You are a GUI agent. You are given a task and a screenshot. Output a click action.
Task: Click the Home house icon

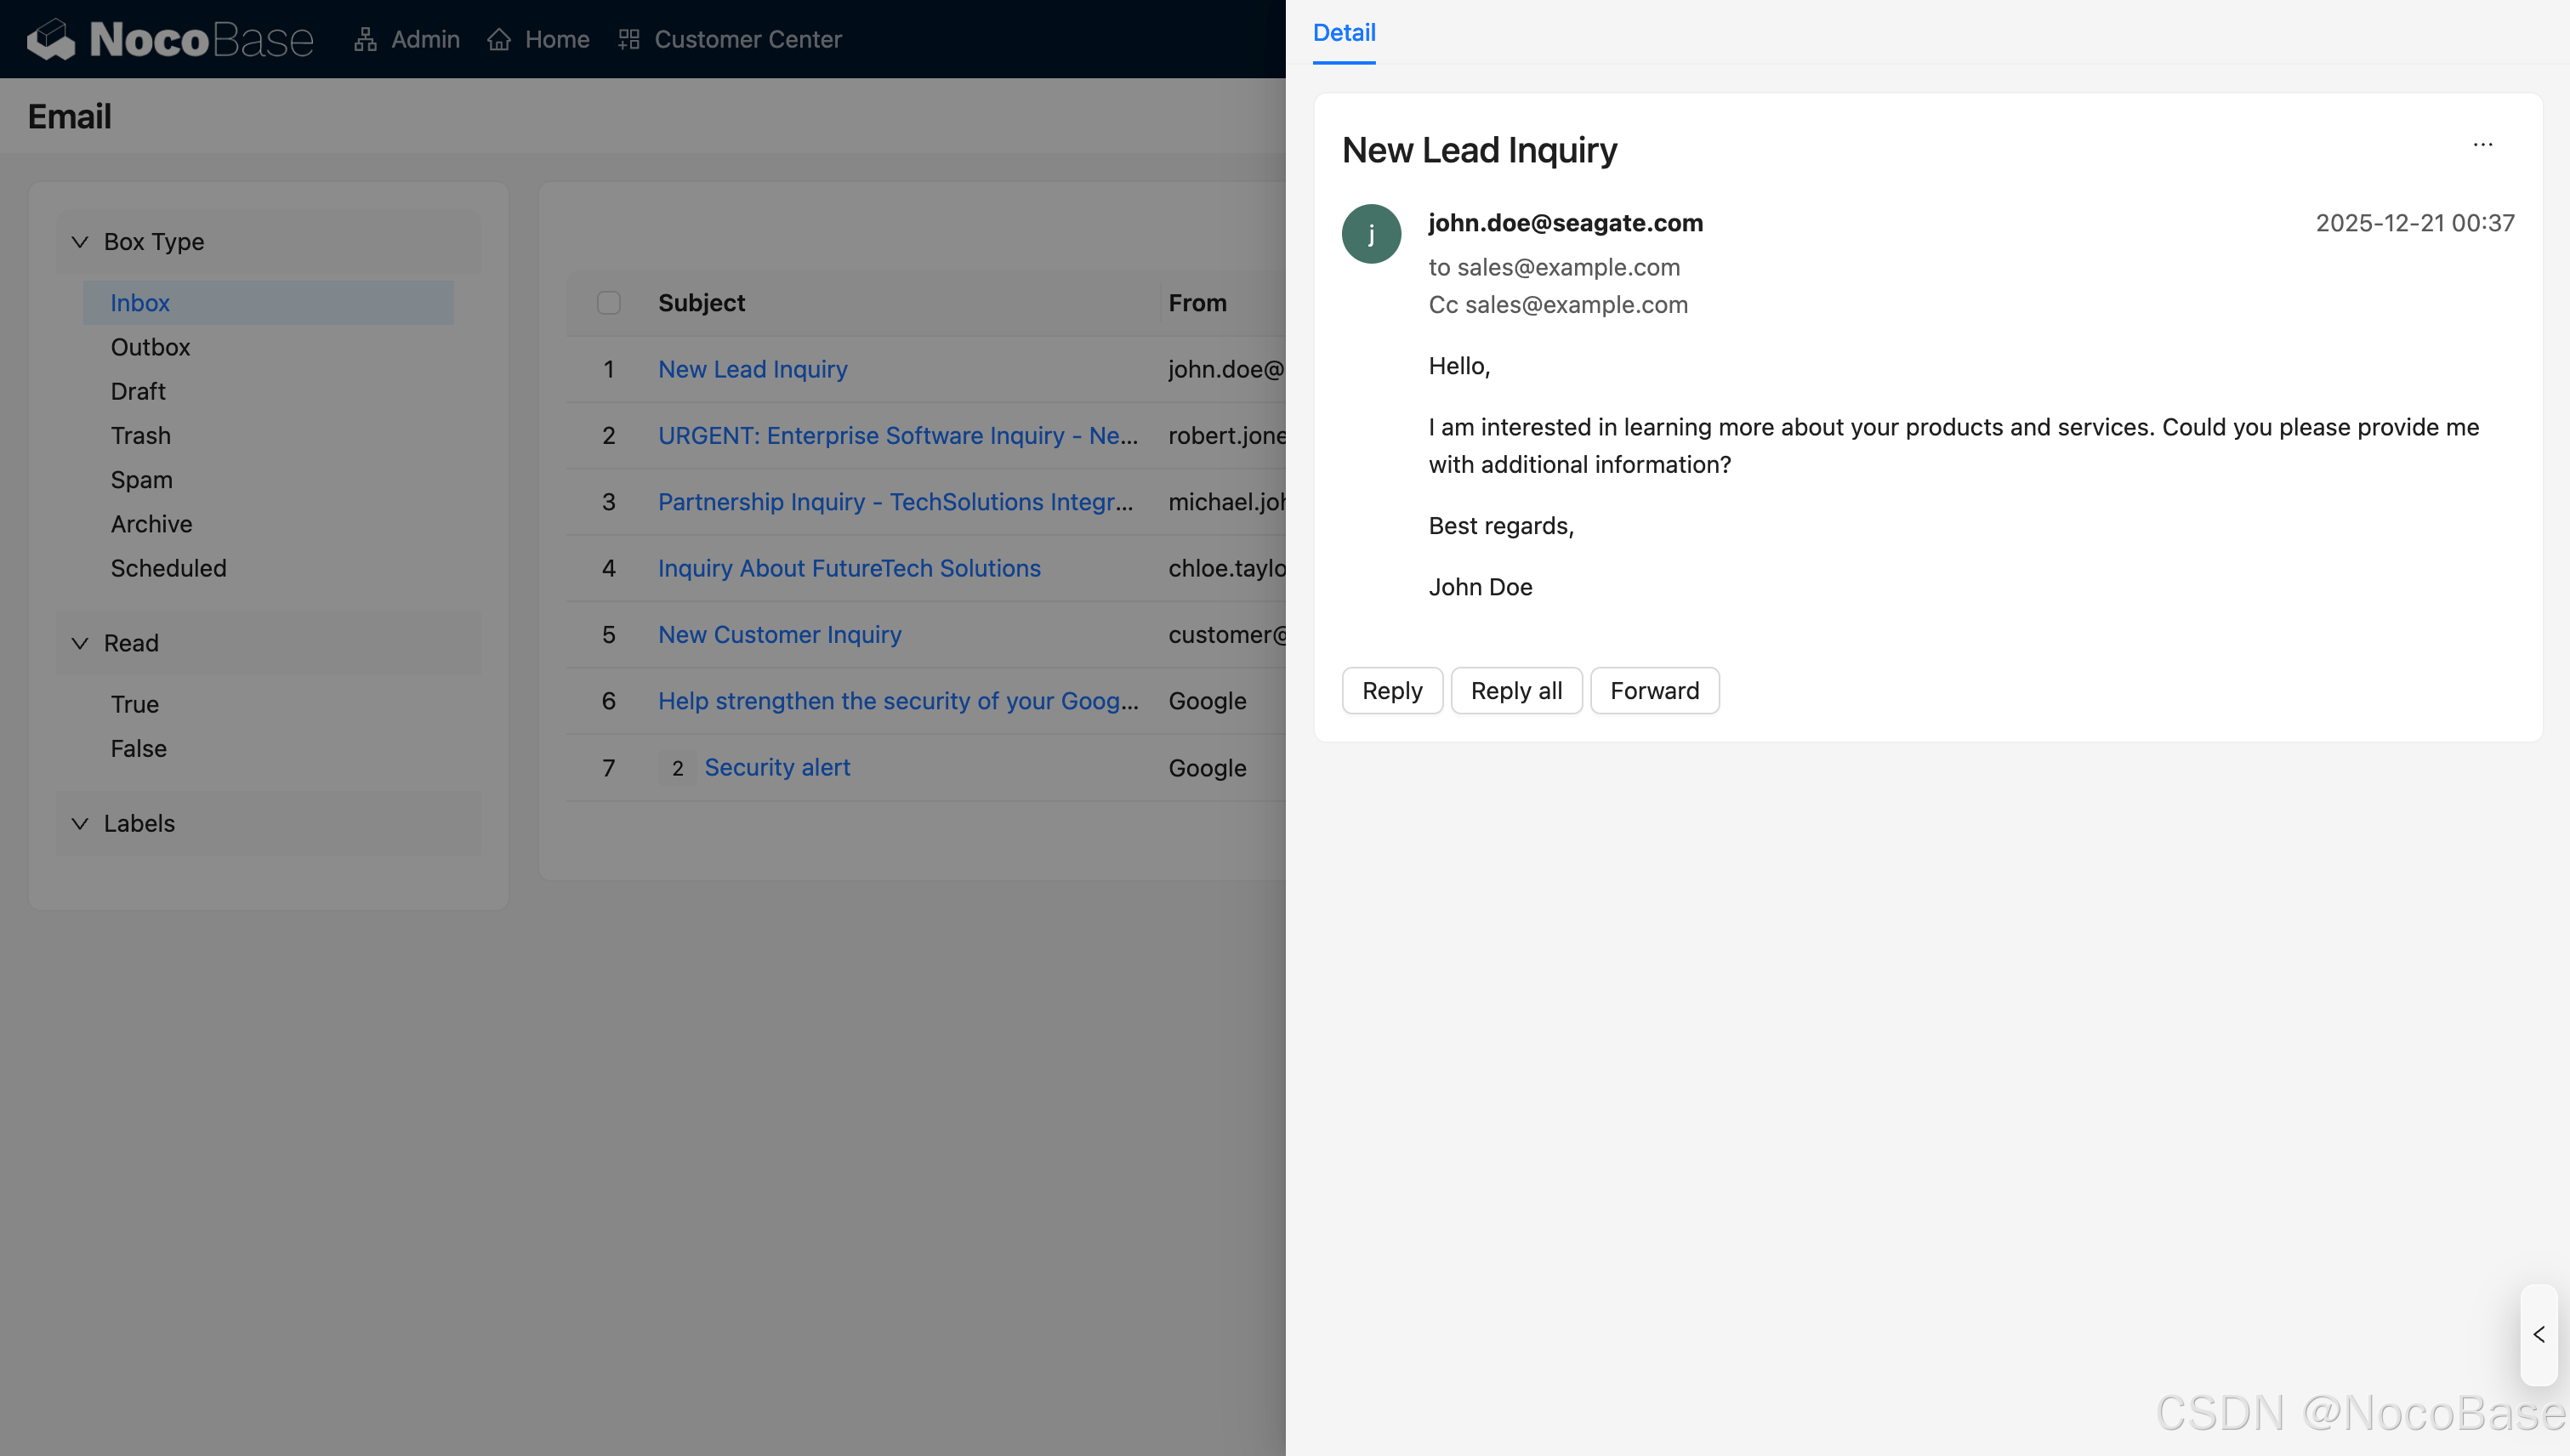[x=499, y=39]
